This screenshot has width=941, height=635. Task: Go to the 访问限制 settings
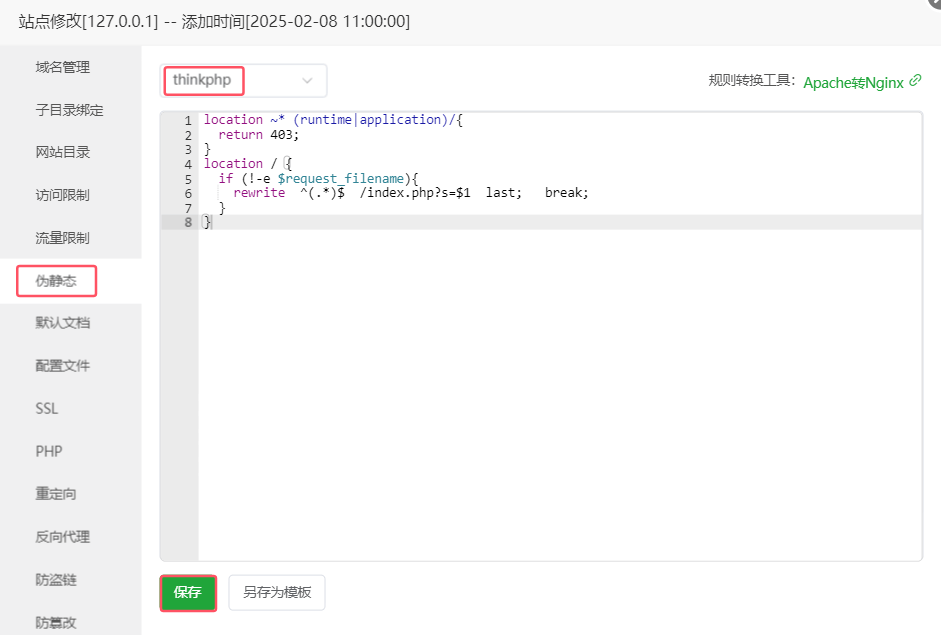[x=62, y=195]
